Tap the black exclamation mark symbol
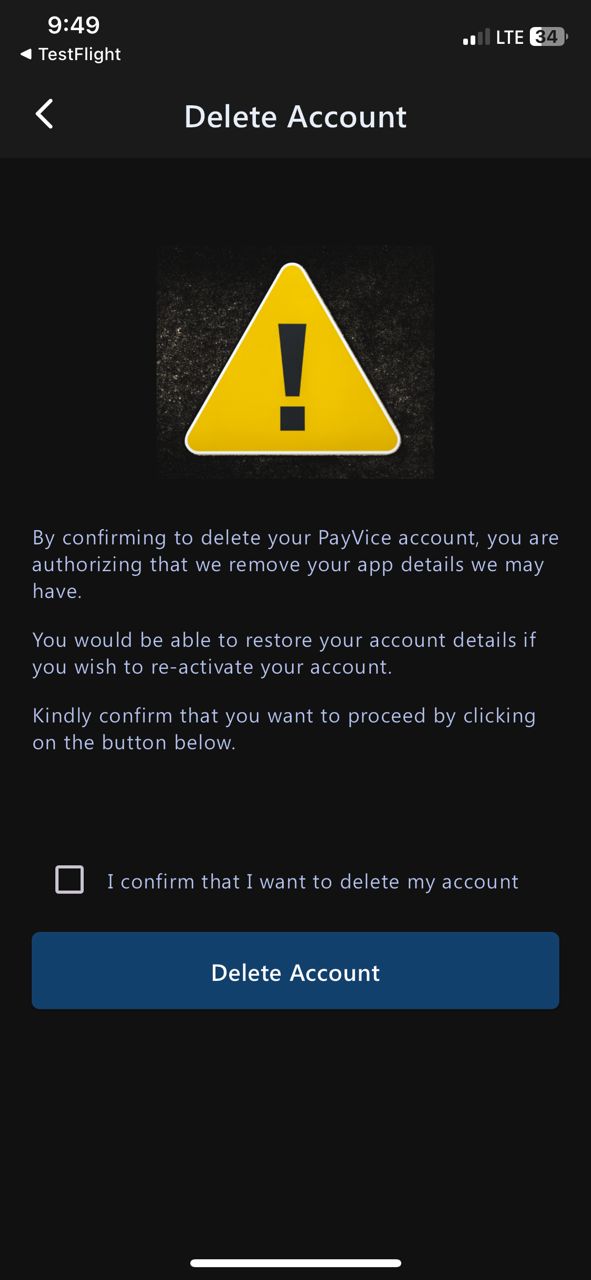 293,375
